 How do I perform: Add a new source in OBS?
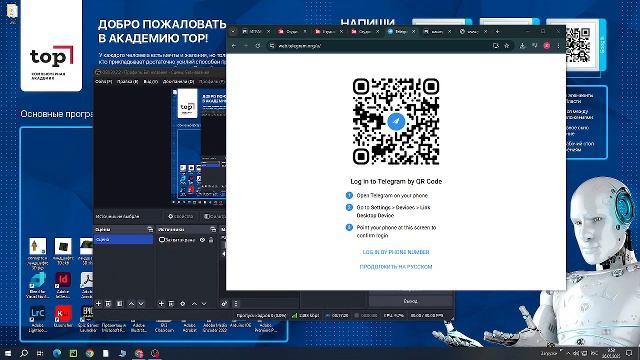pos(161,304)
